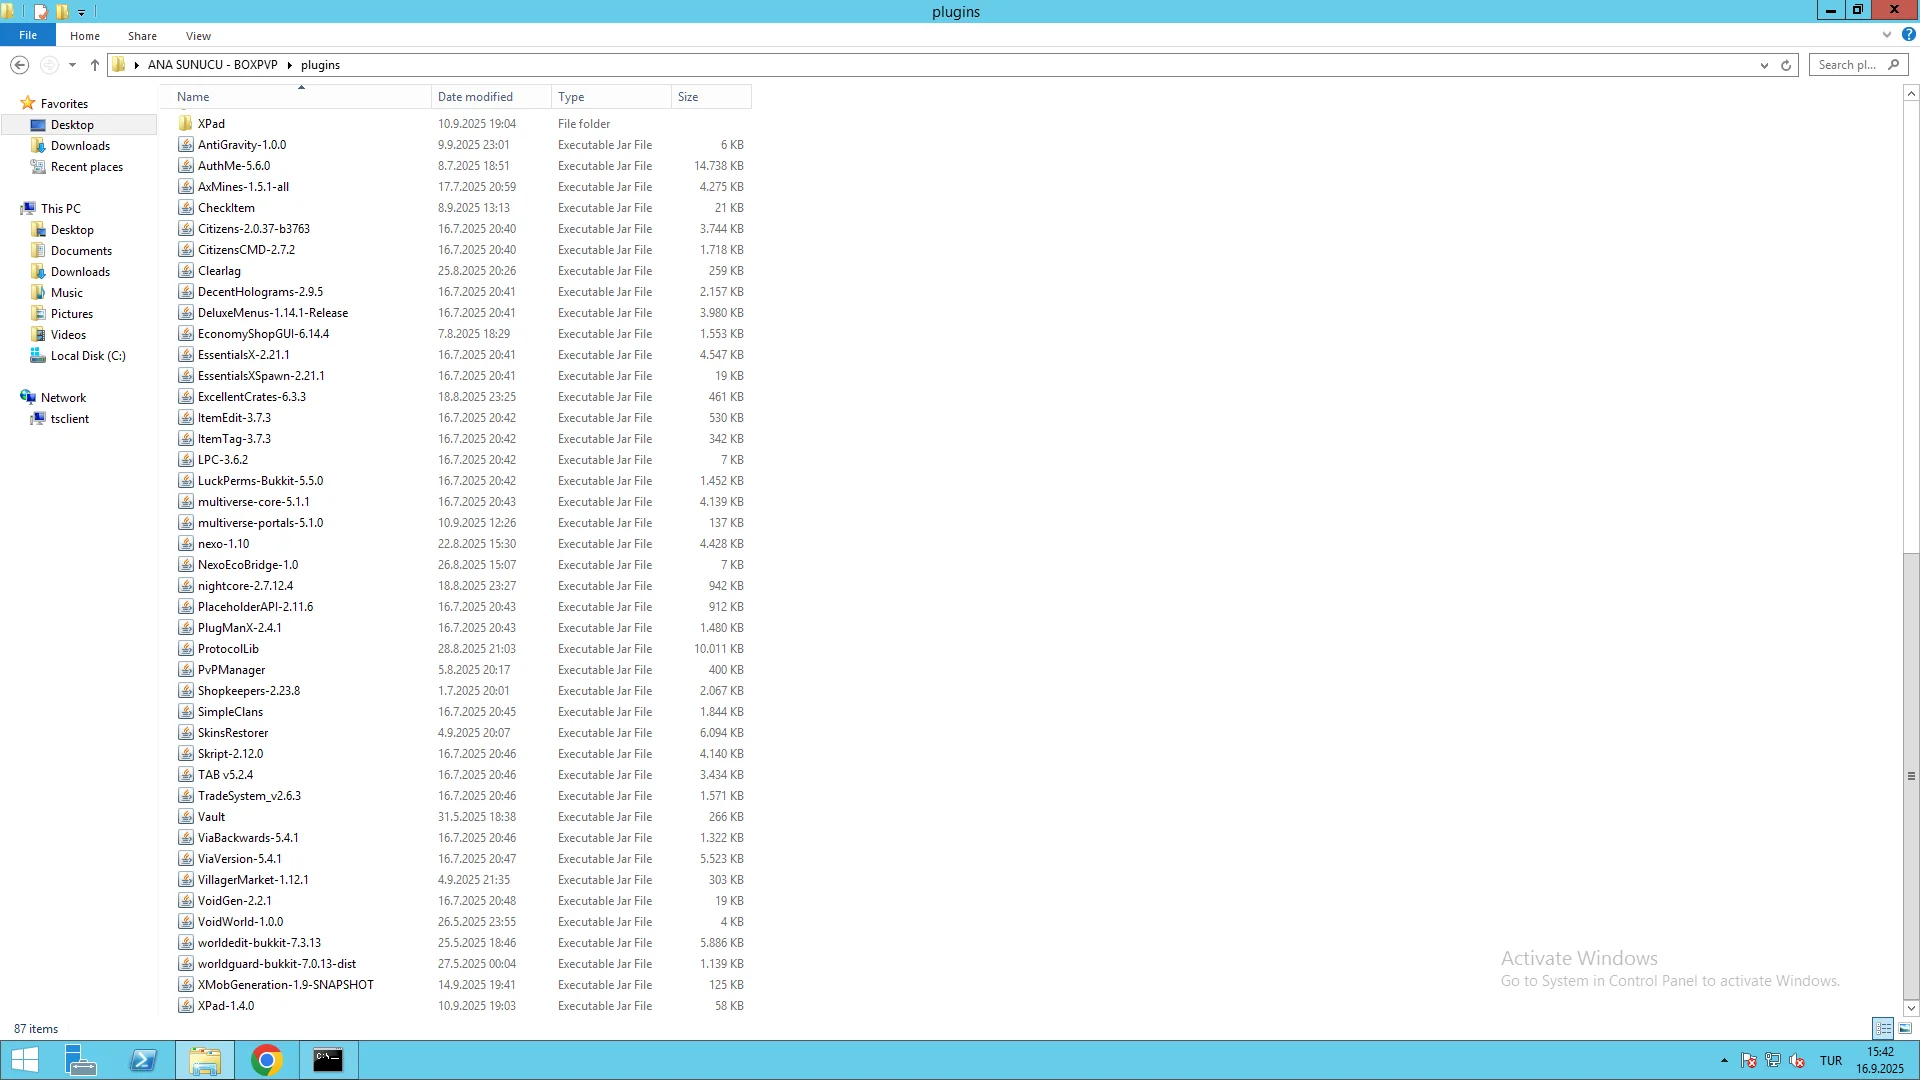The height and width of the screenshot is (1080, 1920).
Task: Open Desktop under Favorites
Action: click(x=73, y=125)
